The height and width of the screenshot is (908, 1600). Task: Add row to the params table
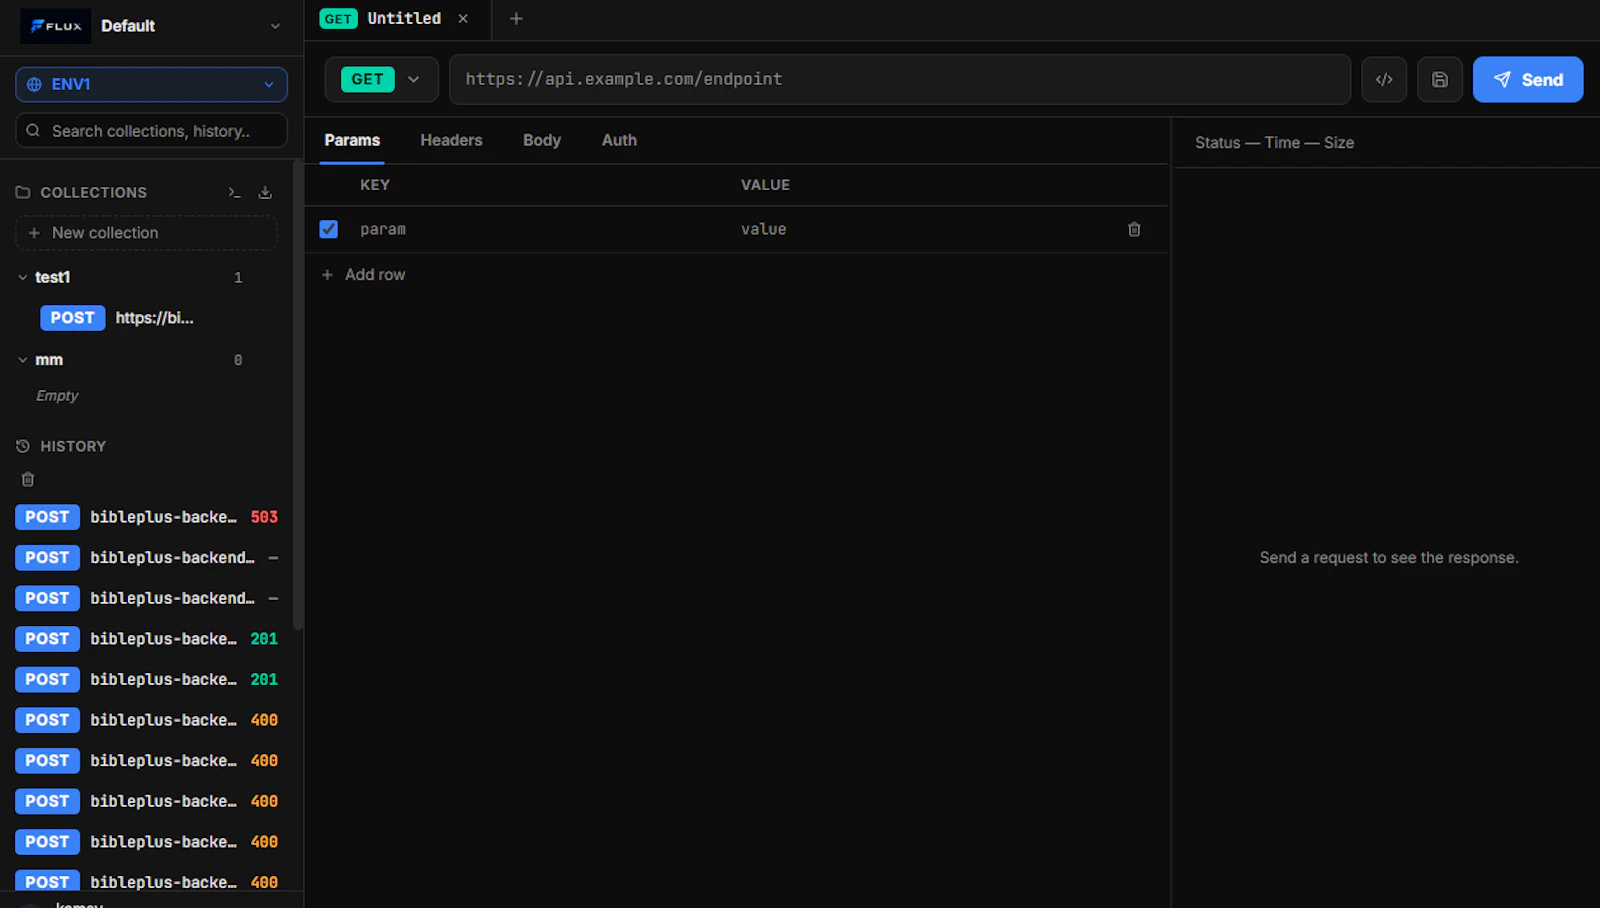363,274
